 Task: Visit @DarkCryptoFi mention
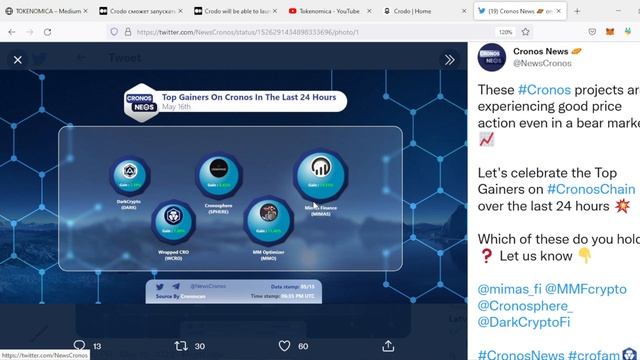pyautogui.click(x=524, y=322)
